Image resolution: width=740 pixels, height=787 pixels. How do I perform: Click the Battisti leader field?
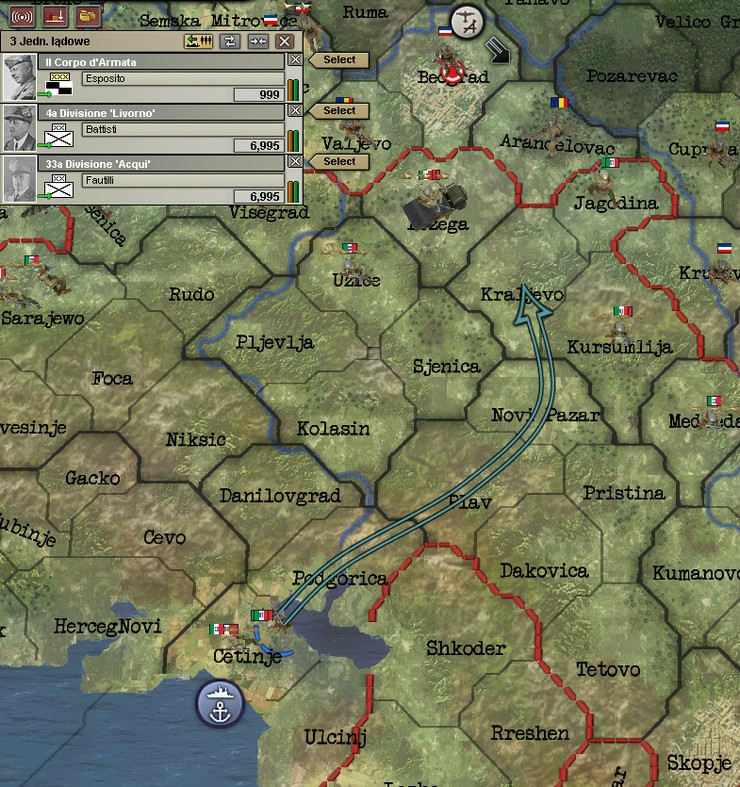183,129
